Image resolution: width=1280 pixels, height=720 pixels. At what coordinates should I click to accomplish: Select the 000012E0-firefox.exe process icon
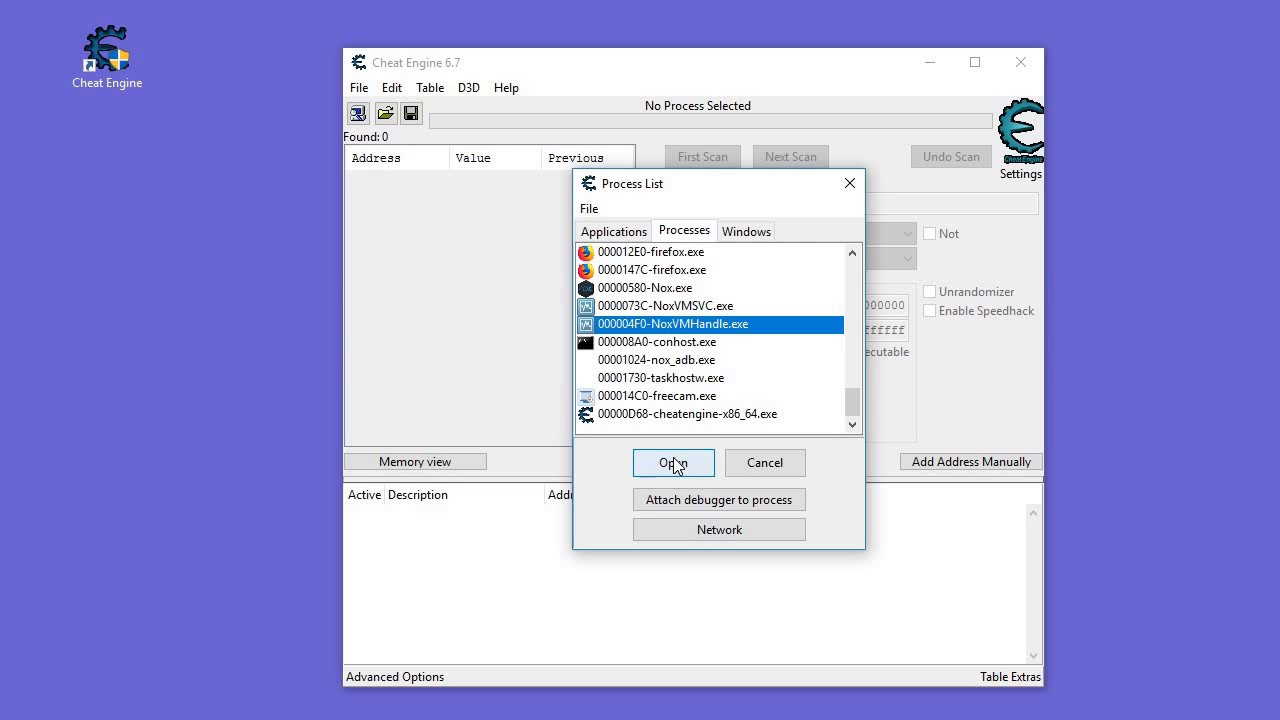pyautogui.click(x=586, y=252)
